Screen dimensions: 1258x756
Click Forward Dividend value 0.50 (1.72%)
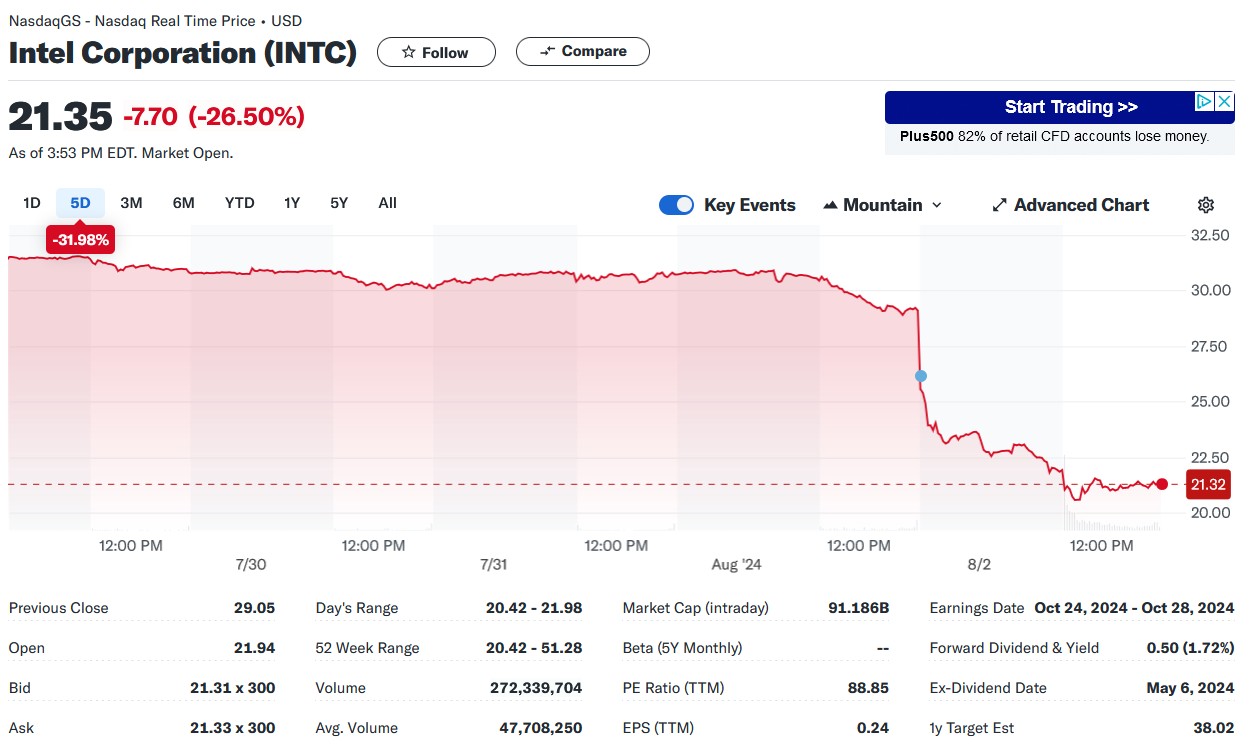[1190, 648]
